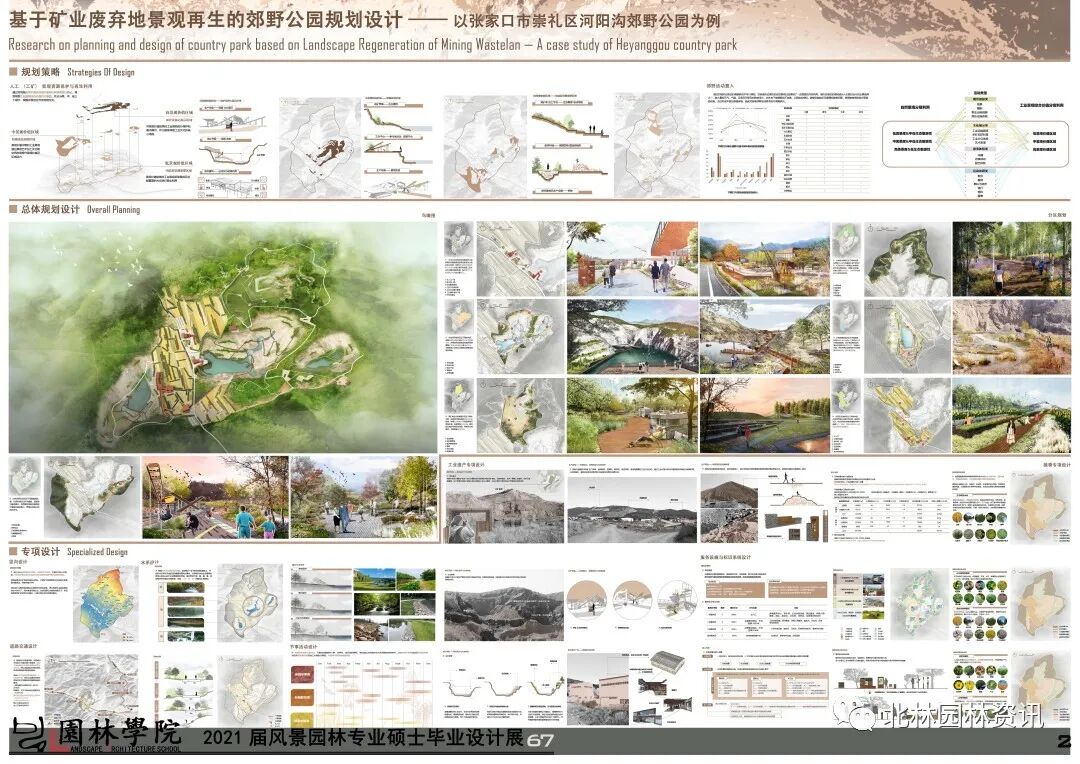Open the sunset terraced lawn rendering
This screenshot has width=1080, height=764.
coord(765,415)
